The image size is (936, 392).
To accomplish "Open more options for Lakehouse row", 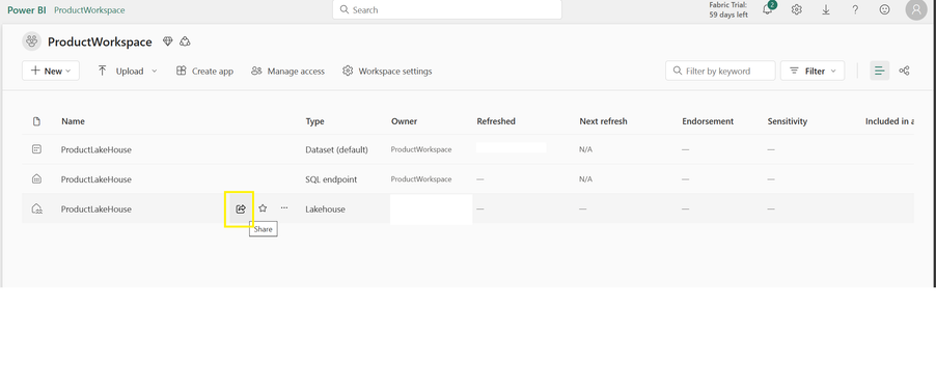I will click(284, 208).
